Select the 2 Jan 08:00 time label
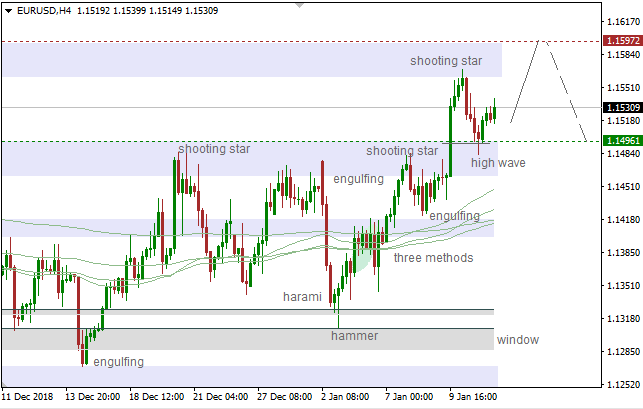 347,397
